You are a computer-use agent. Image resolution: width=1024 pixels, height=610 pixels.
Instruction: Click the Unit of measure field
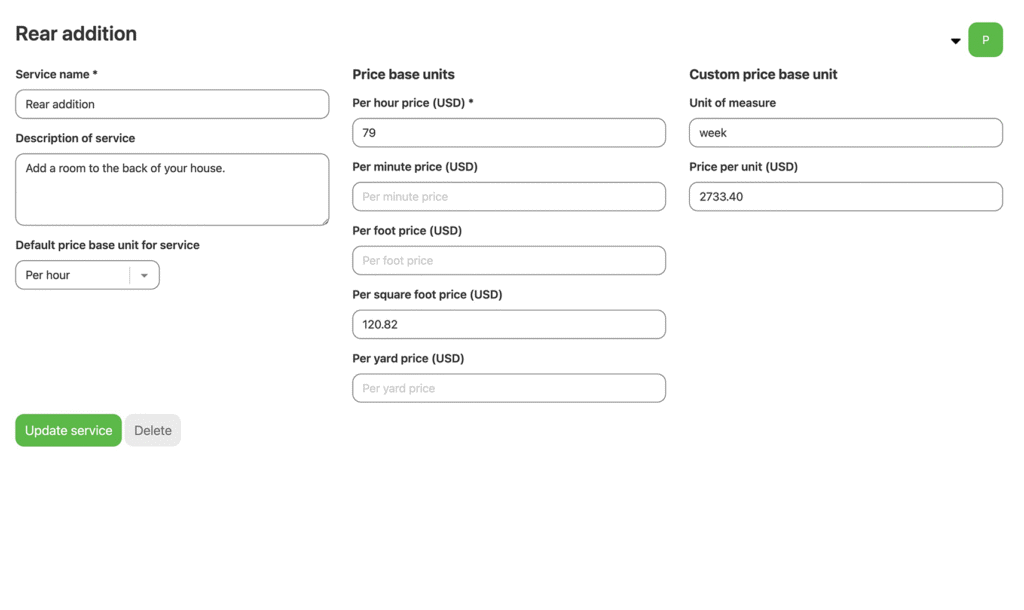coord(845,133)
